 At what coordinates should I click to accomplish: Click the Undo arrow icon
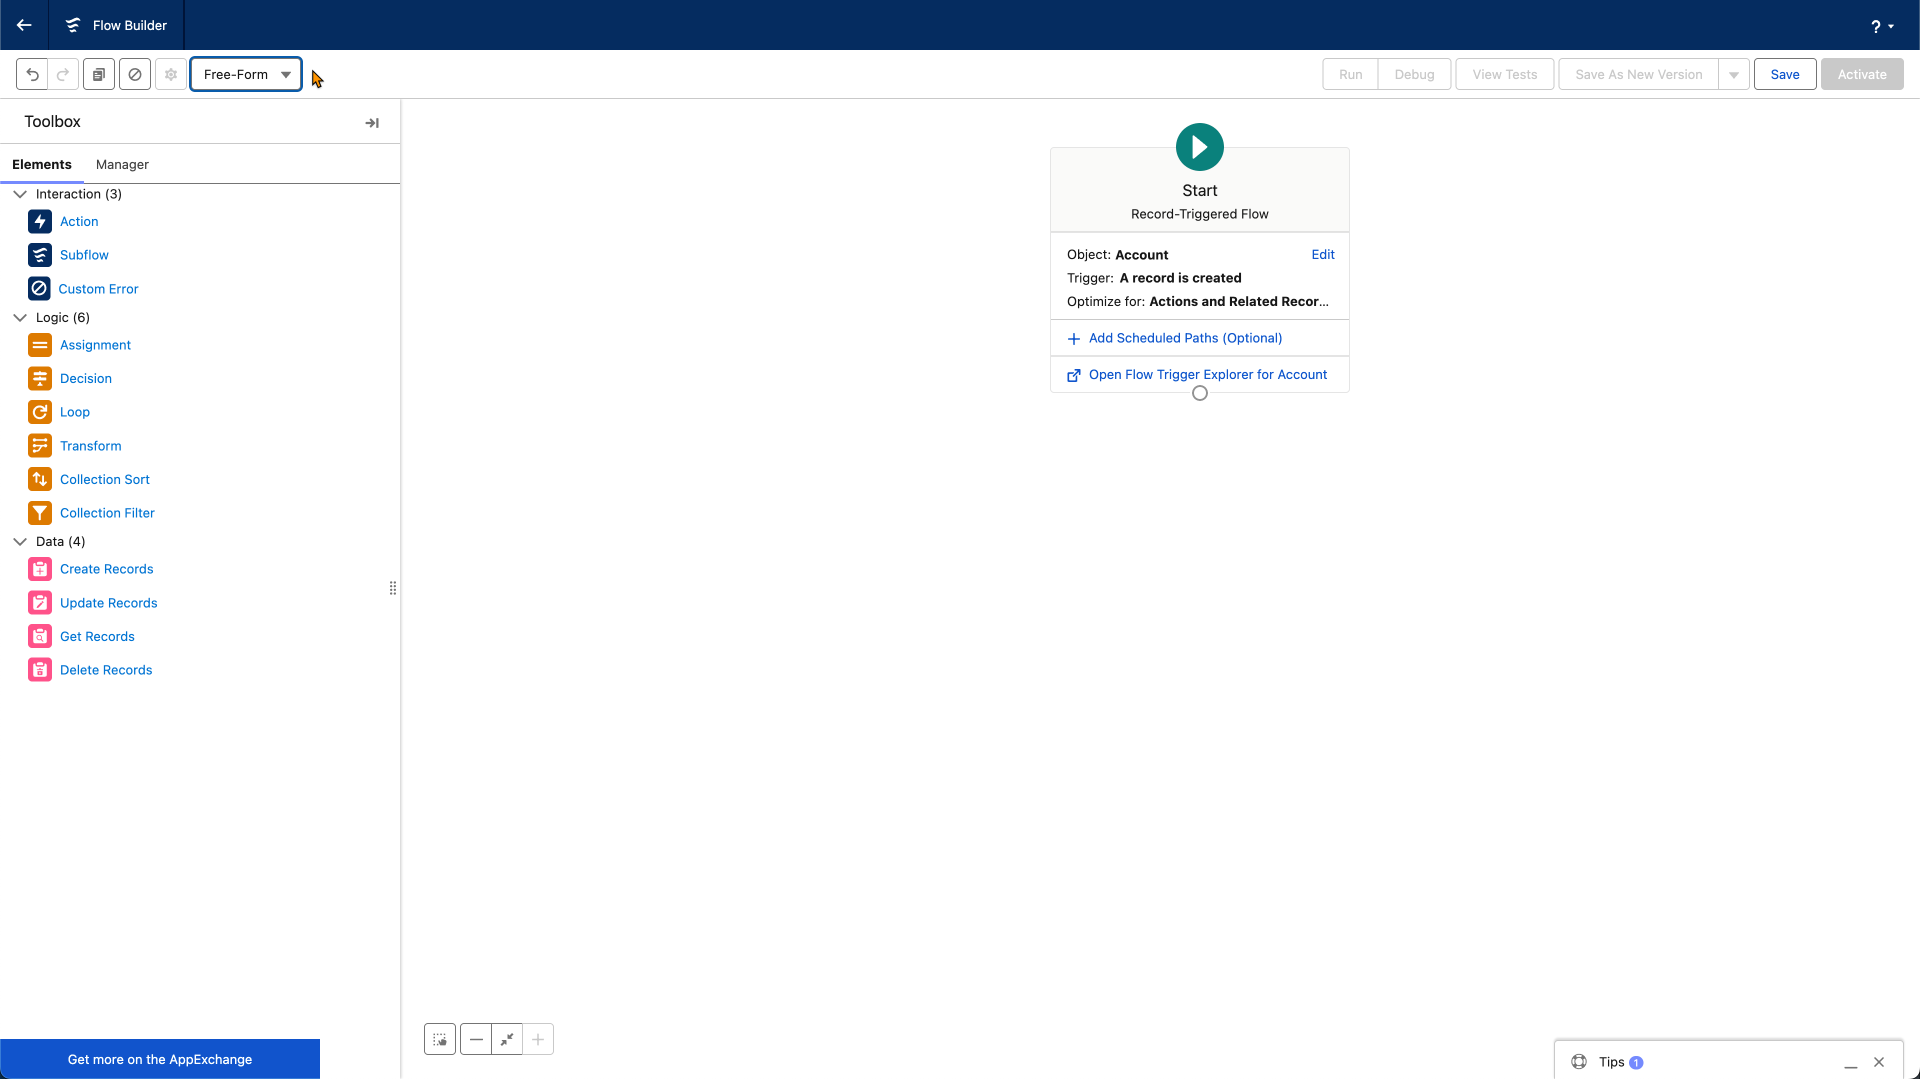point(32,74)
